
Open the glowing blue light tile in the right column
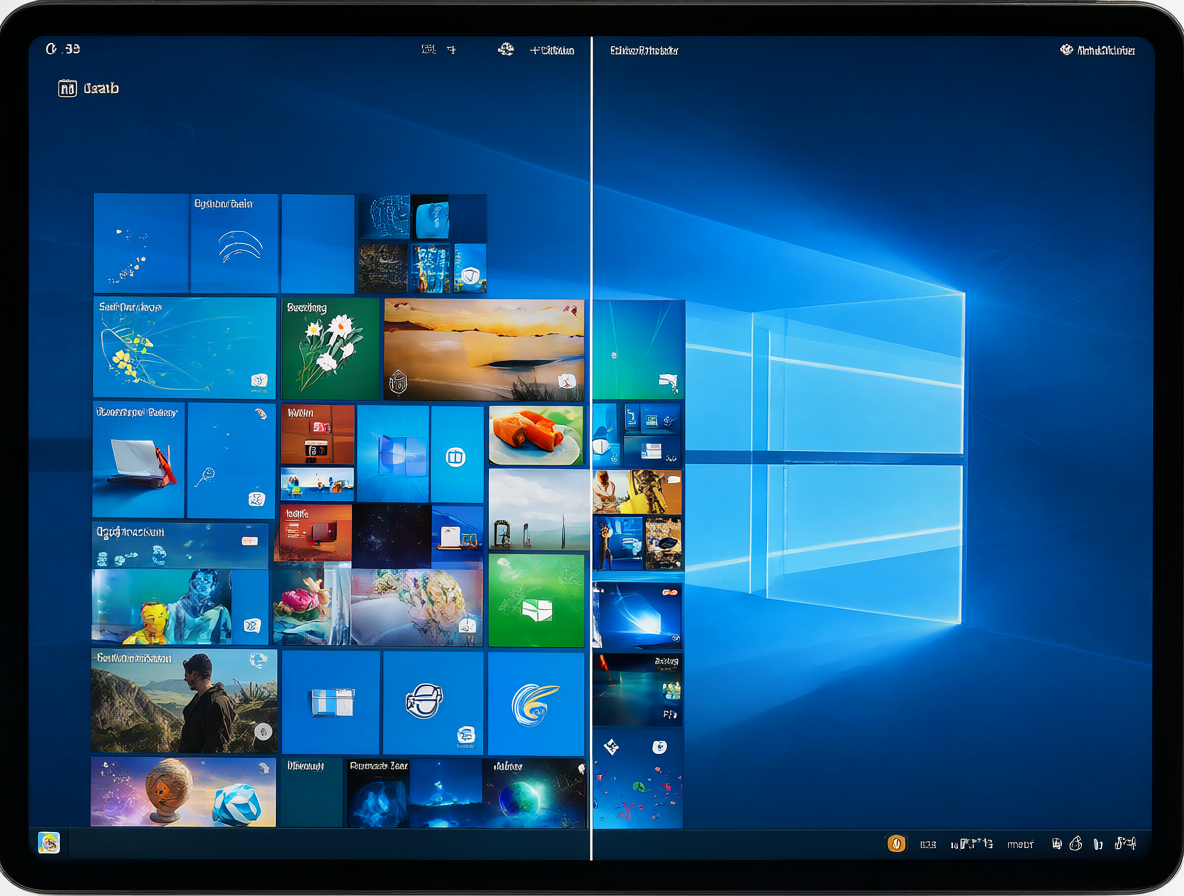pyautogui.click(x=637, y=616)
